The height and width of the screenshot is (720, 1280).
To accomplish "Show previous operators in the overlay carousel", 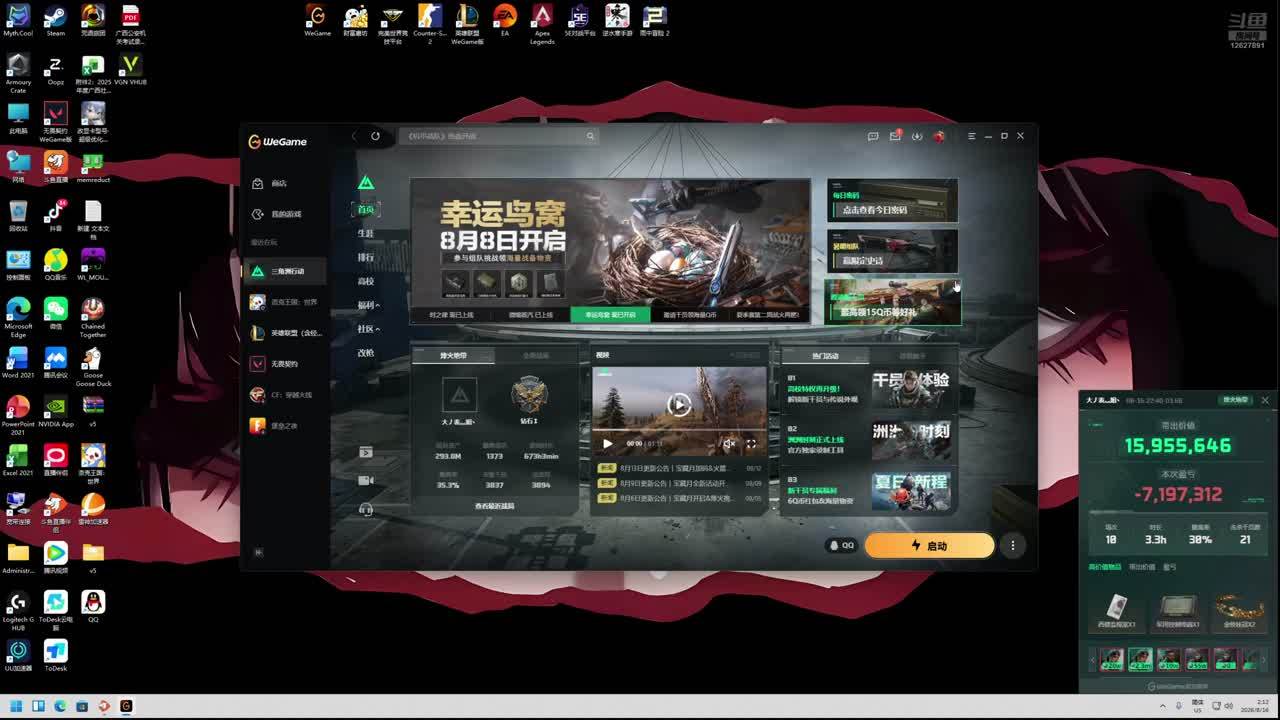I will pyautogui.click(x=1090, y=660).
